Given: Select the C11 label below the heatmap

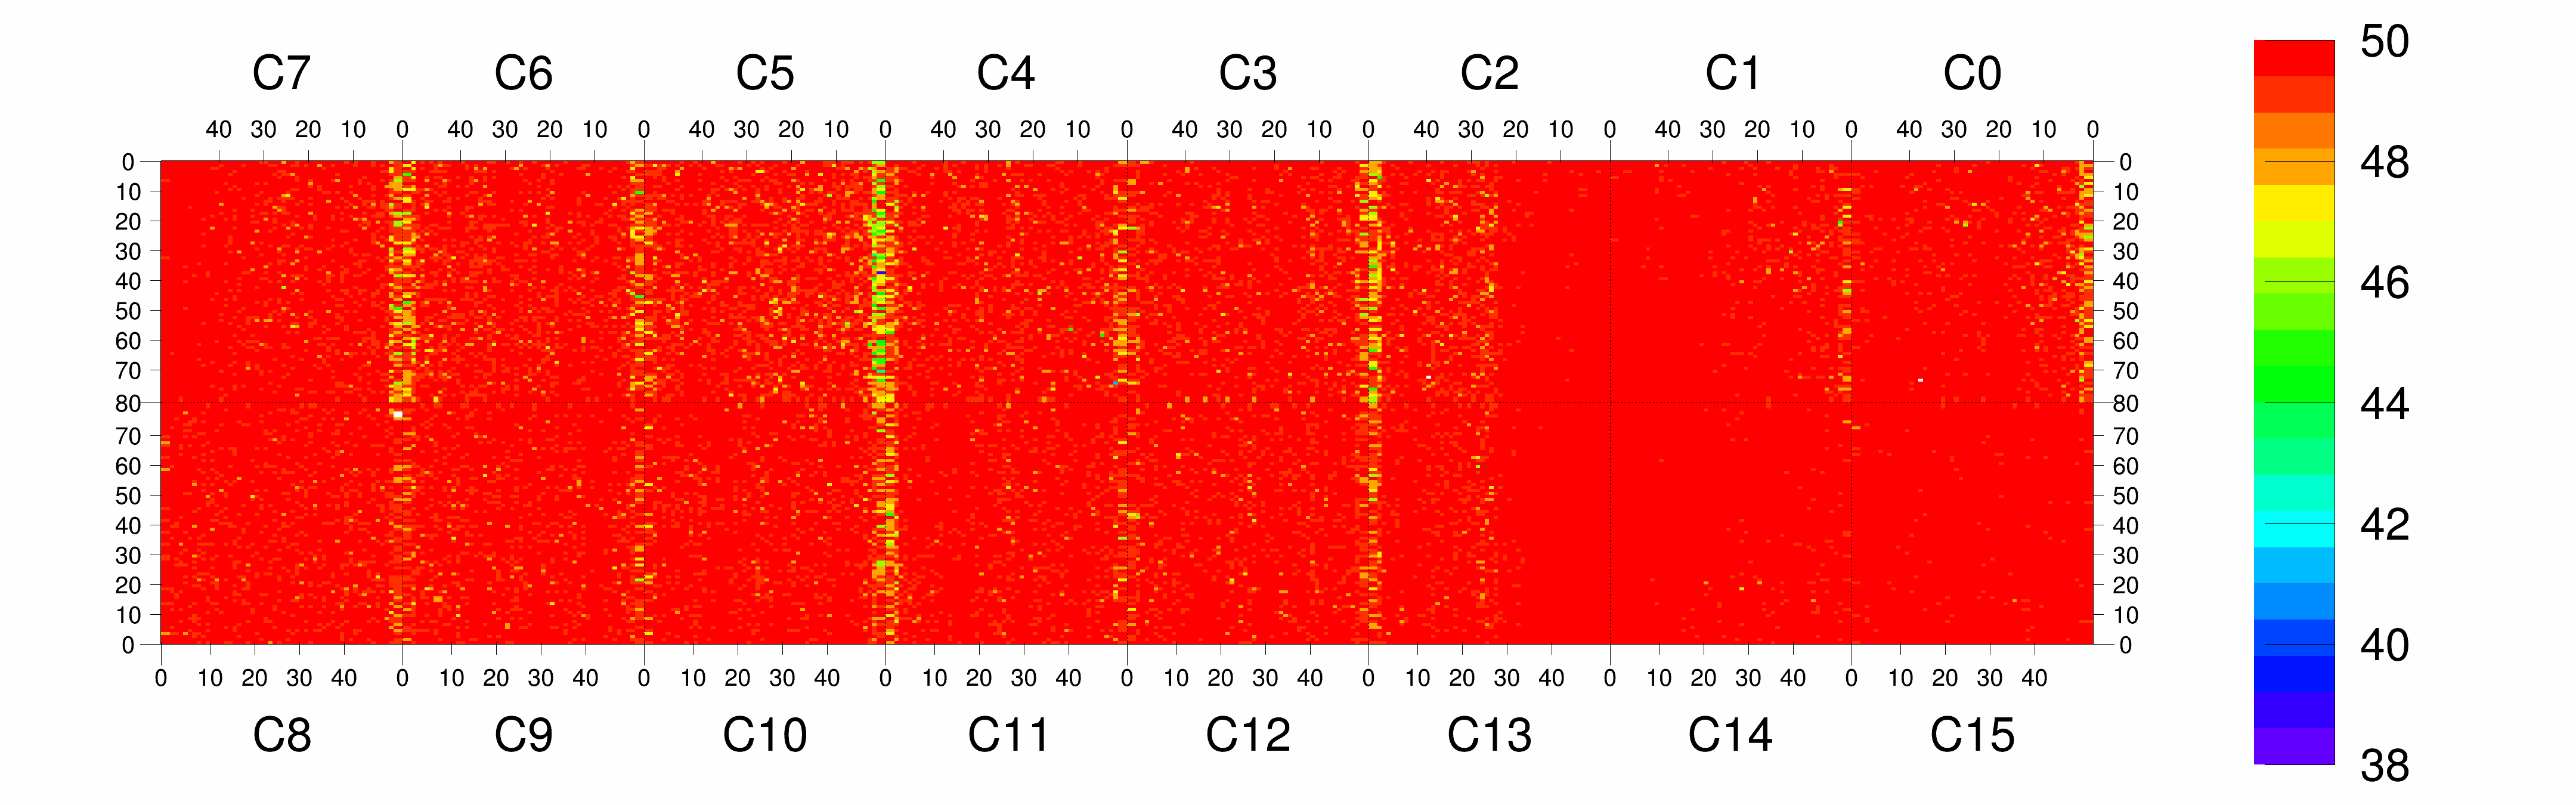Looking at the screenshot, I should coord(1008,735).
